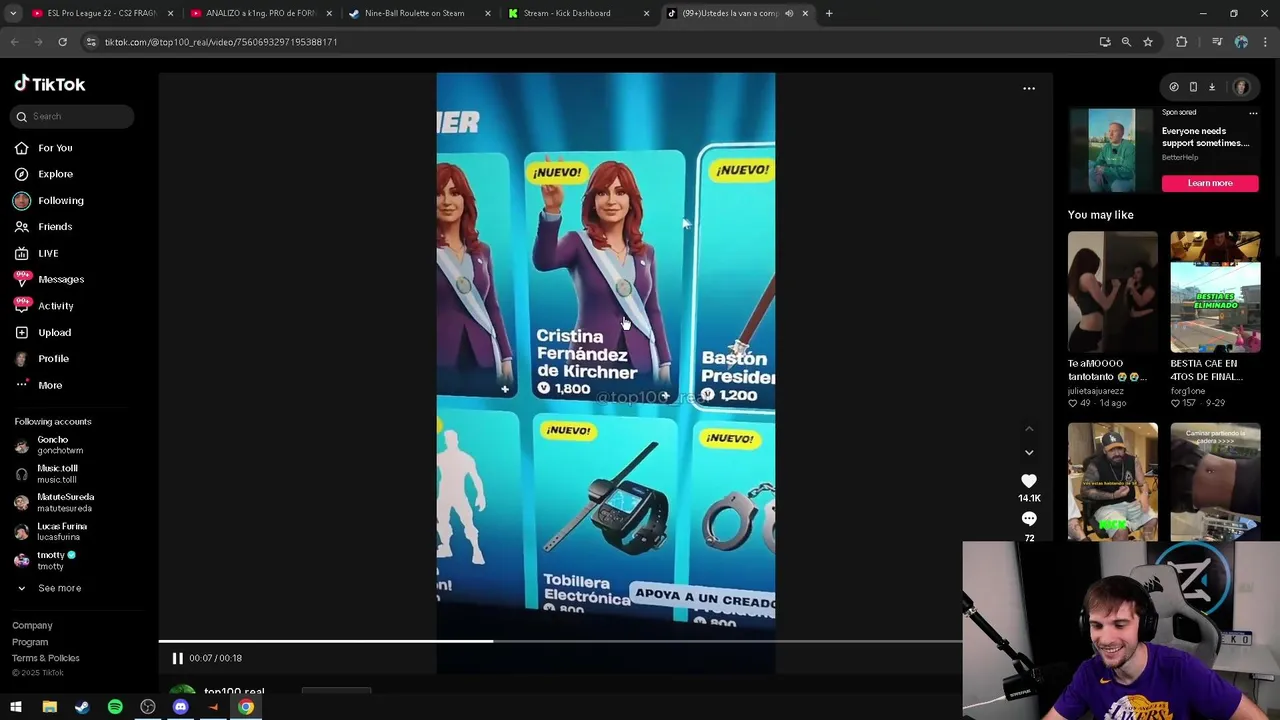Viewport: 1280px width, 720px height.
Task: Switch to Nine-Ball Roulette on Steam tab
Action: pos(419,13)
